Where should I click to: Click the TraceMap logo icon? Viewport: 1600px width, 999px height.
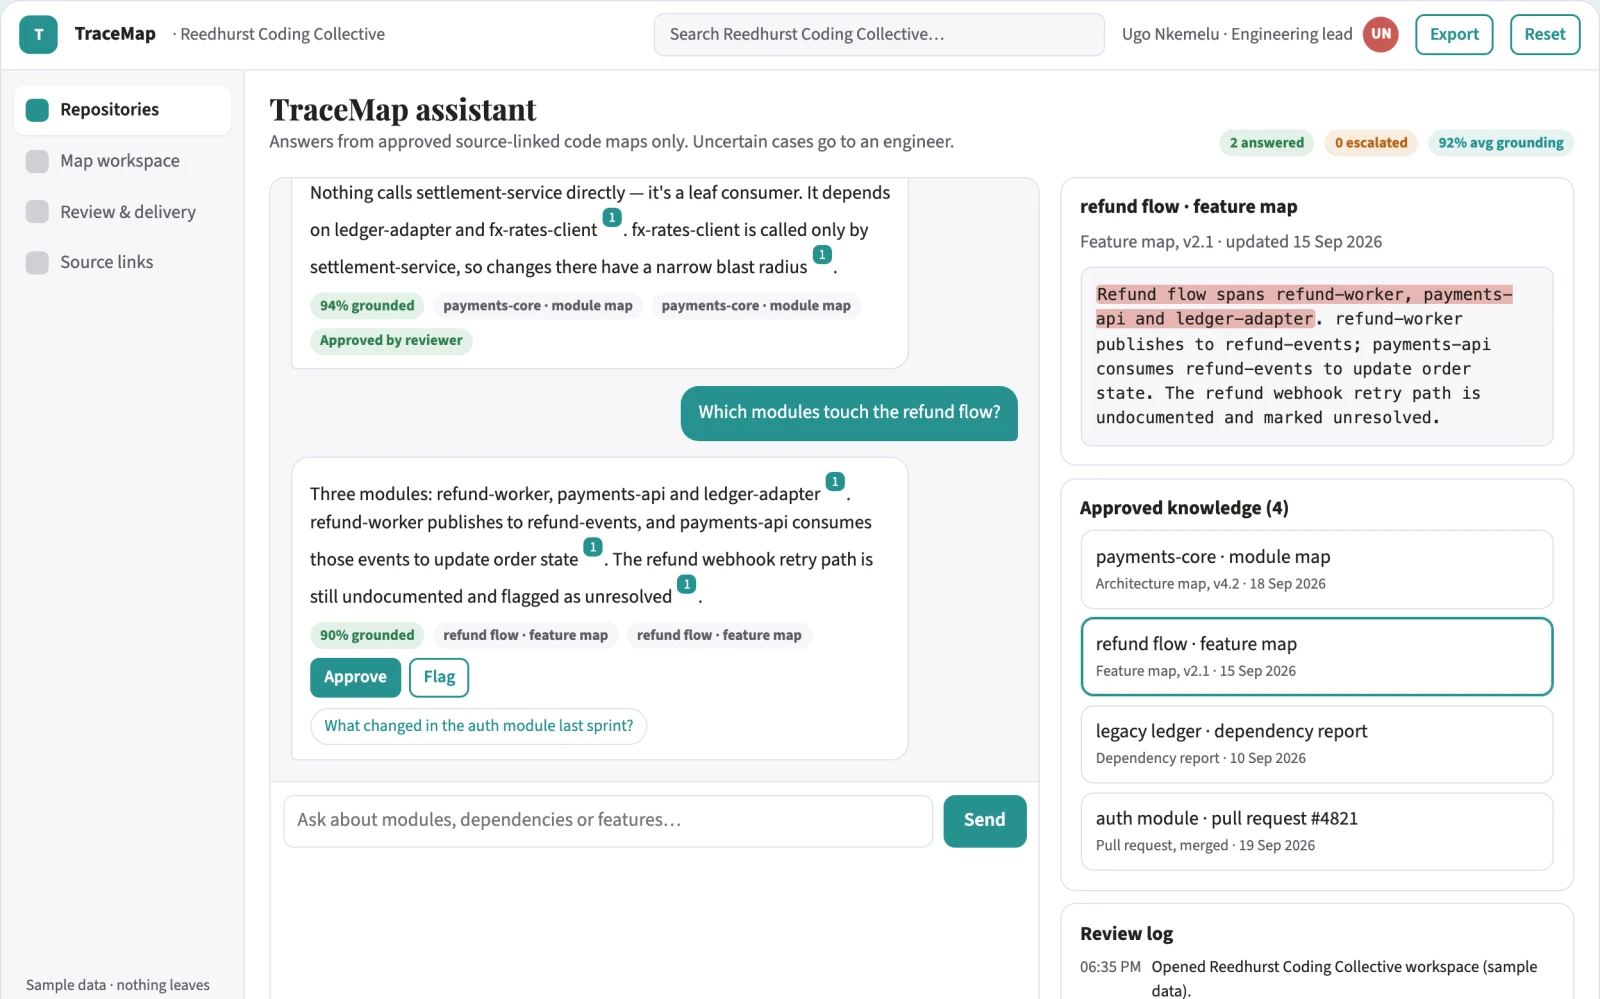tap(38, 34)
